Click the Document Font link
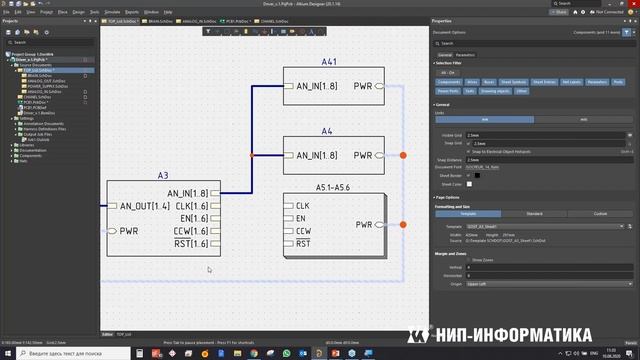The width and height of the screenshot is (640, 360). 482,167
